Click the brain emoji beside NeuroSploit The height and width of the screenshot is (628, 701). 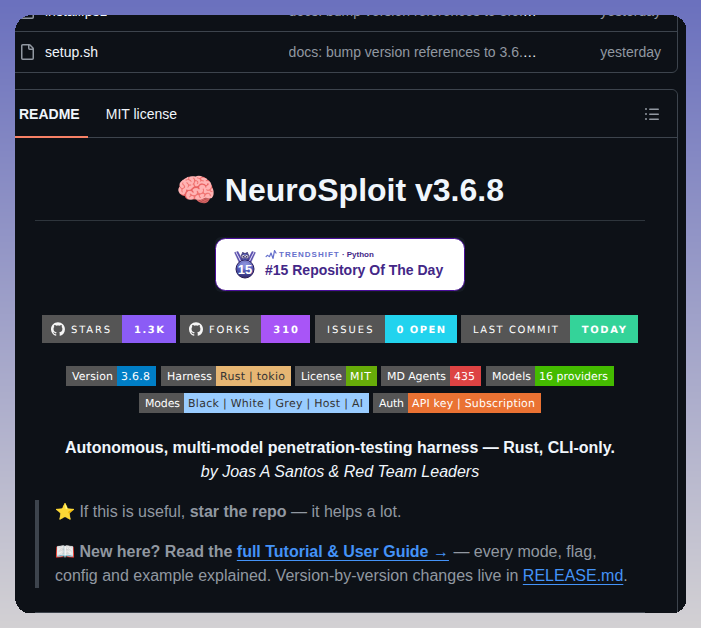coord(196,190)
